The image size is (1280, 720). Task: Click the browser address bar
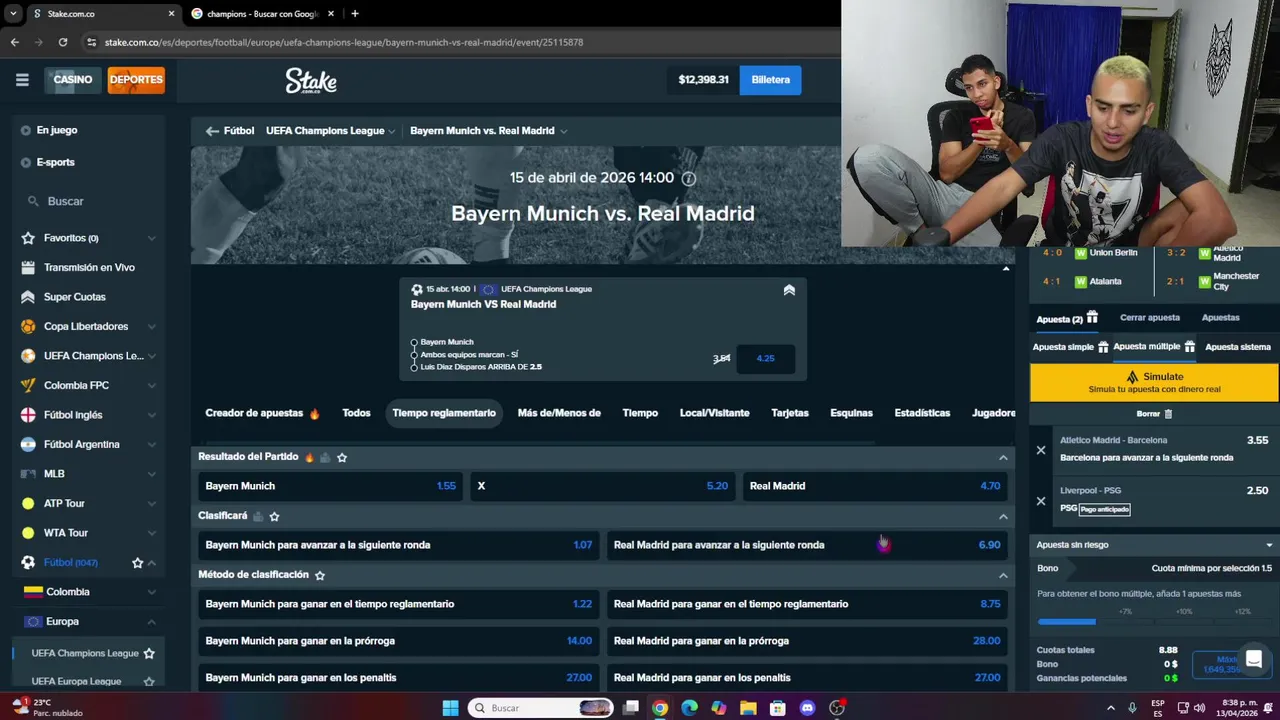coord(450,42)
